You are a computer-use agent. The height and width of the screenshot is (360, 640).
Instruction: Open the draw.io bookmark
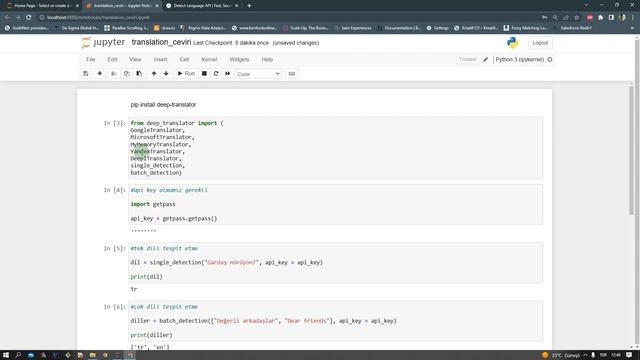click(164, 28)
